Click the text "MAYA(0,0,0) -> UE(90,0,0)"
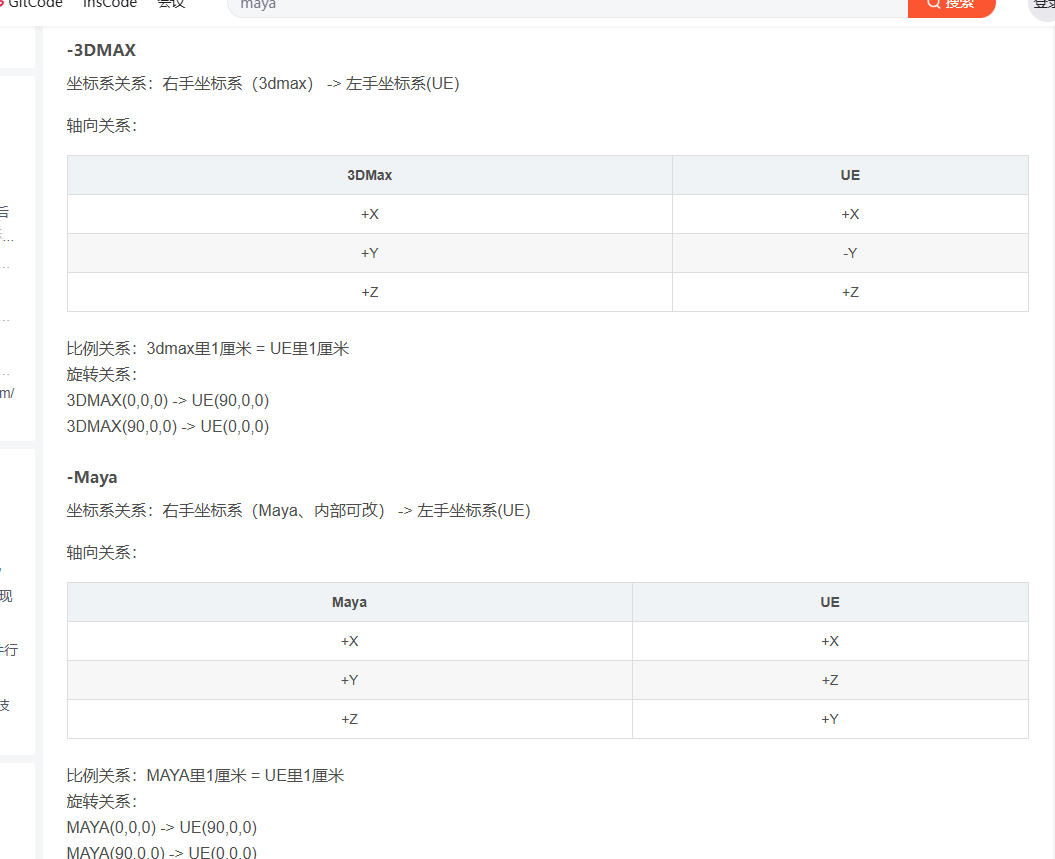This screenshot has width=1055, height=859. (161, 827)
